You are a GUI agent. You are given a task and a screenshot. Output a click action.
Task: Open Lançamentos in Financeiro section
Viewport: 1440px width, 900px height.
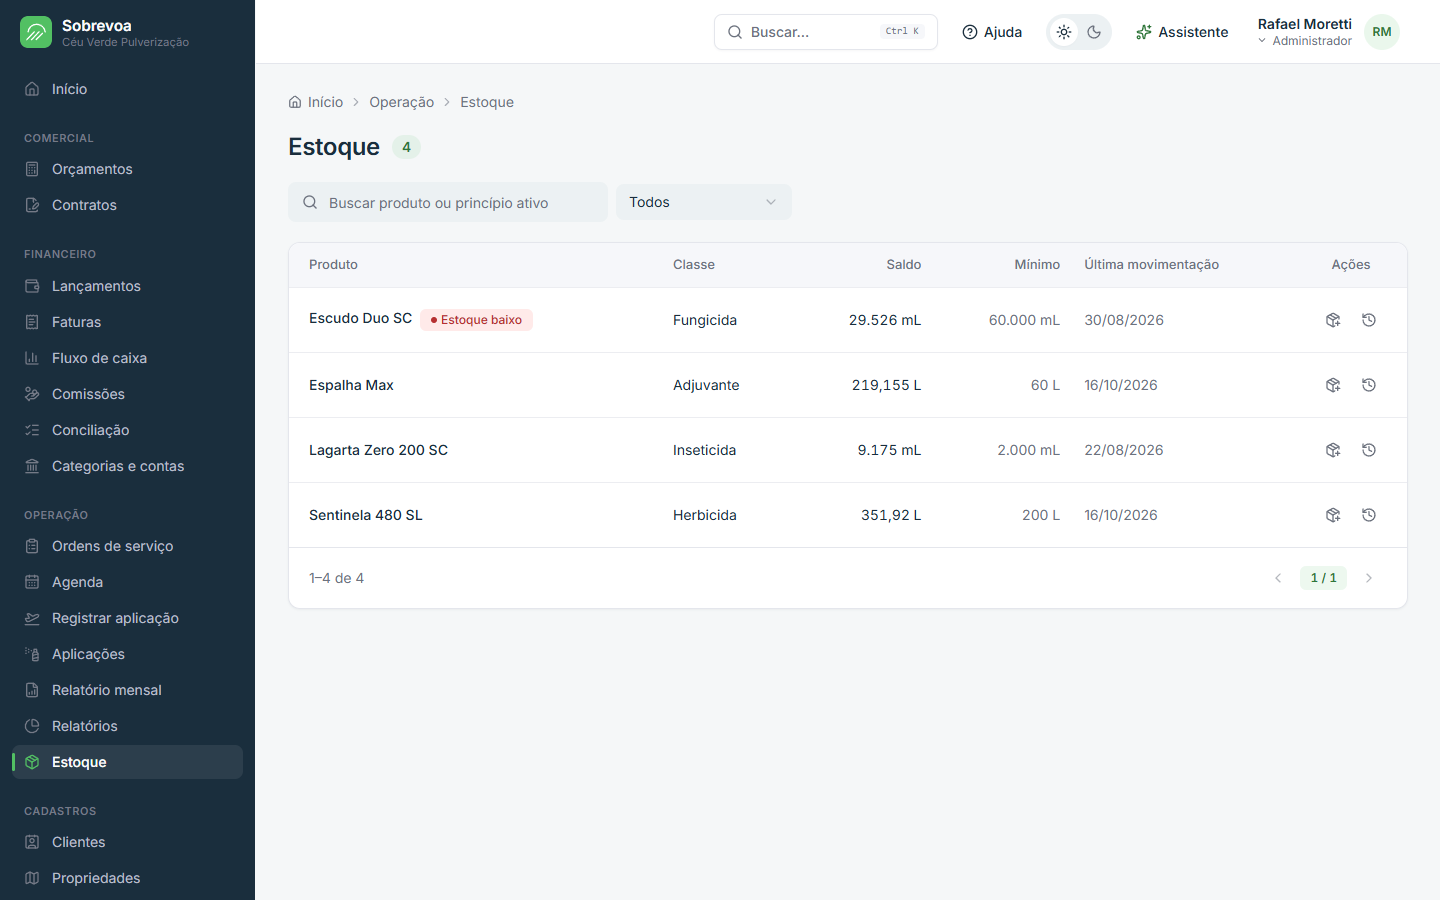(127, 286)
